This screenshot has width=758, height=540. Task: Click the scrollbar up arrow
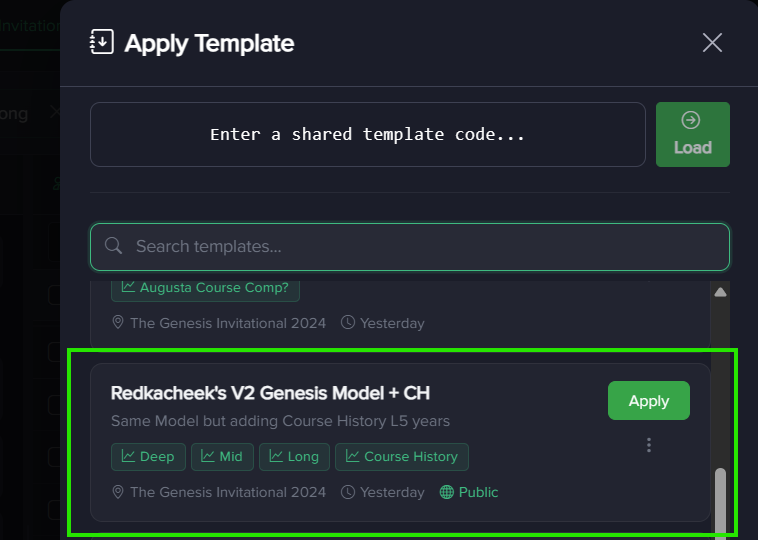point(720,292)
